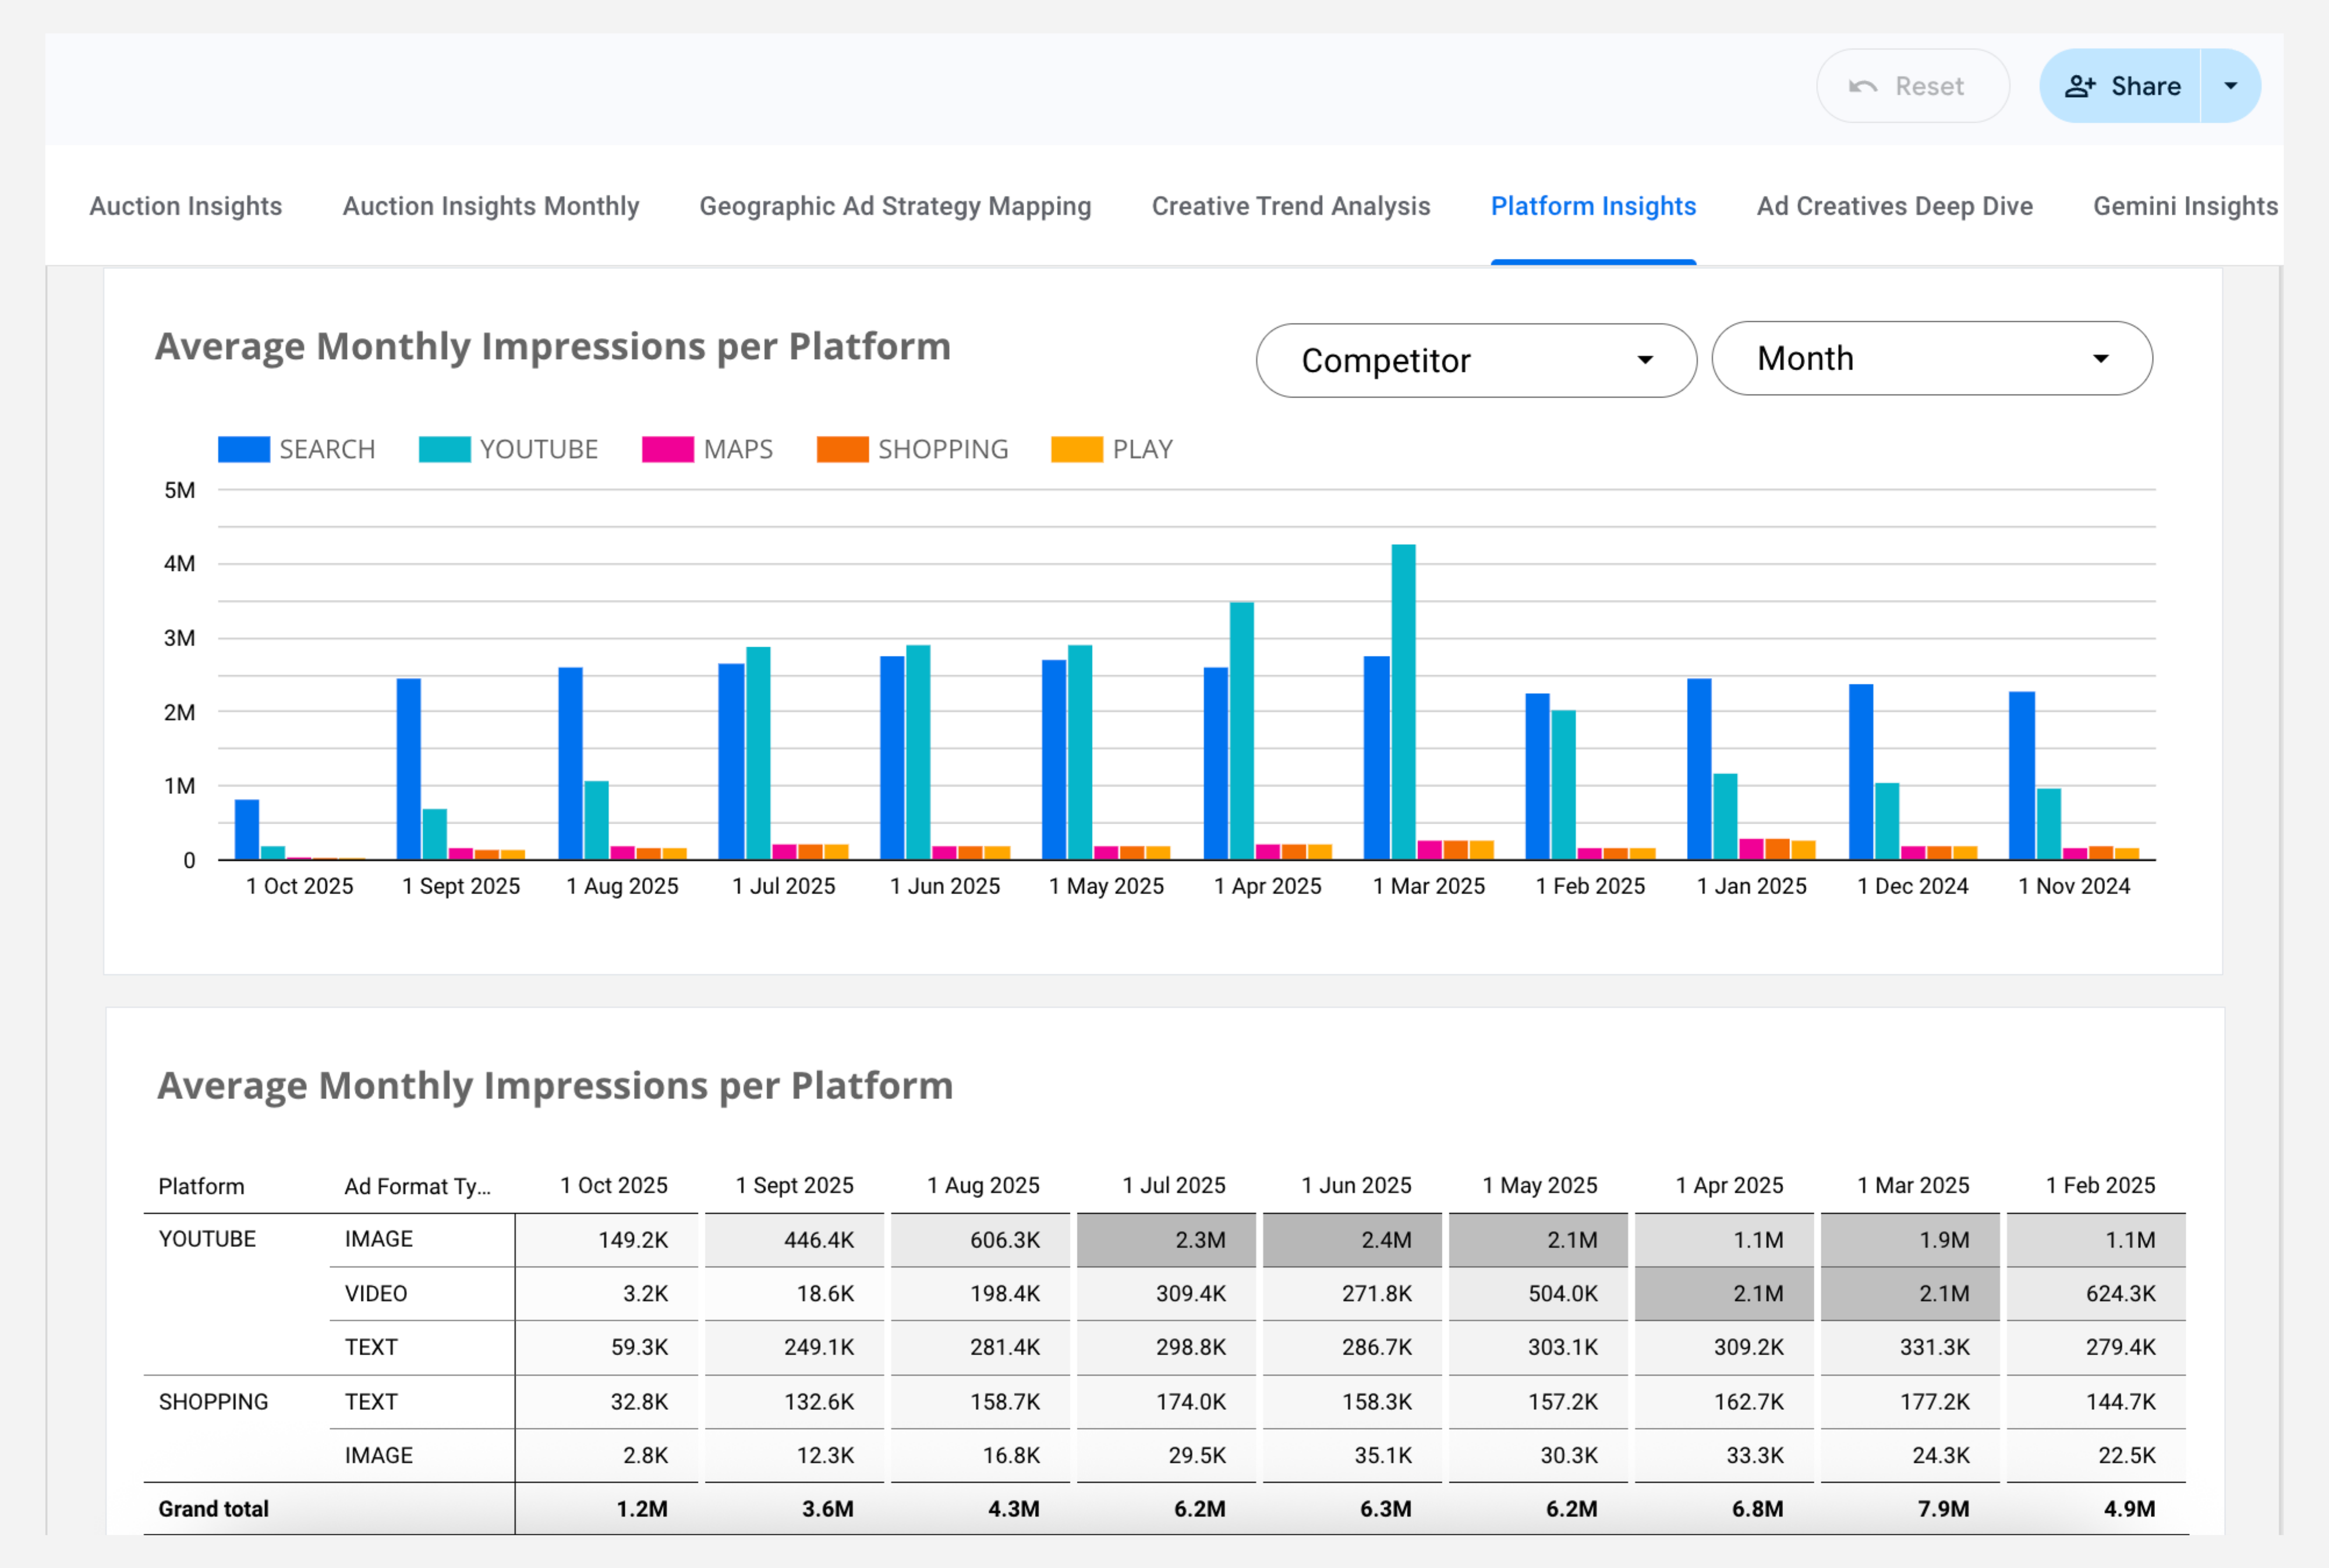The height and width of the screenshot is (1568, 2329).
Task: Go to Geographic Ad Strategy Mapping tab
Action: [x=895, y=206]
